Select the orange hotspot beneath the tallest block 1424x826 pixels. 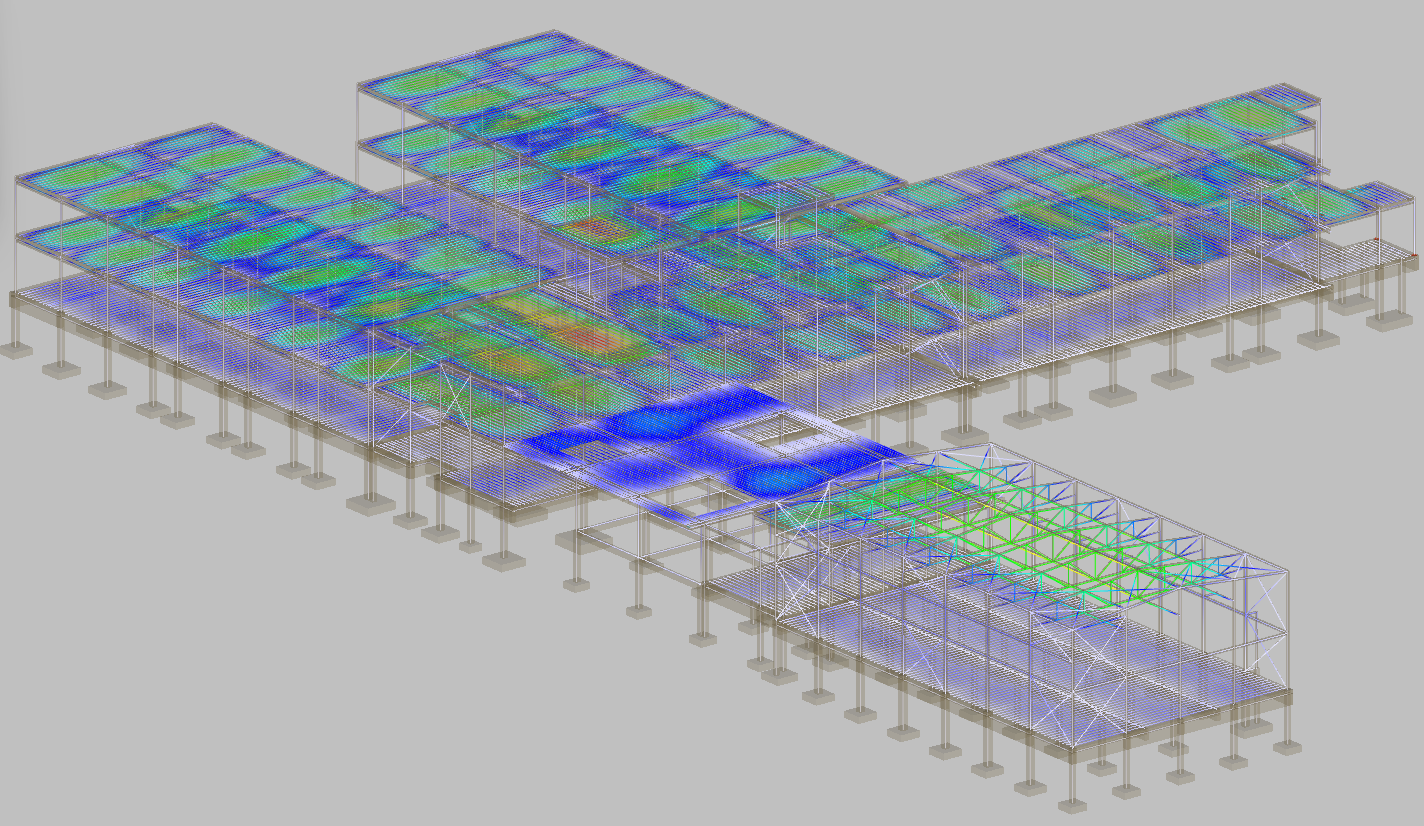point(590,229)
